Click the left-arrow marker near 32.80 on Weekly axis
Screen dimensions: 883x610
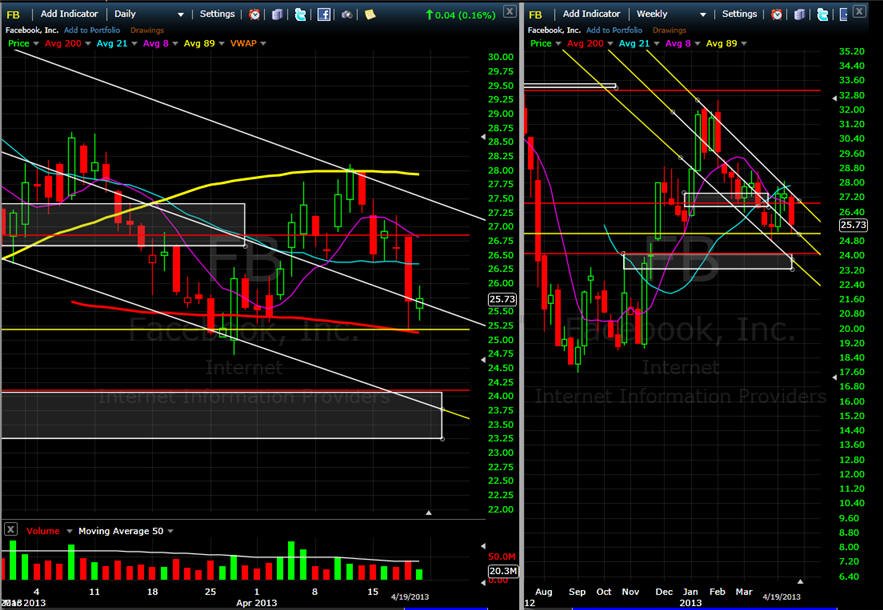coord(834,98)
